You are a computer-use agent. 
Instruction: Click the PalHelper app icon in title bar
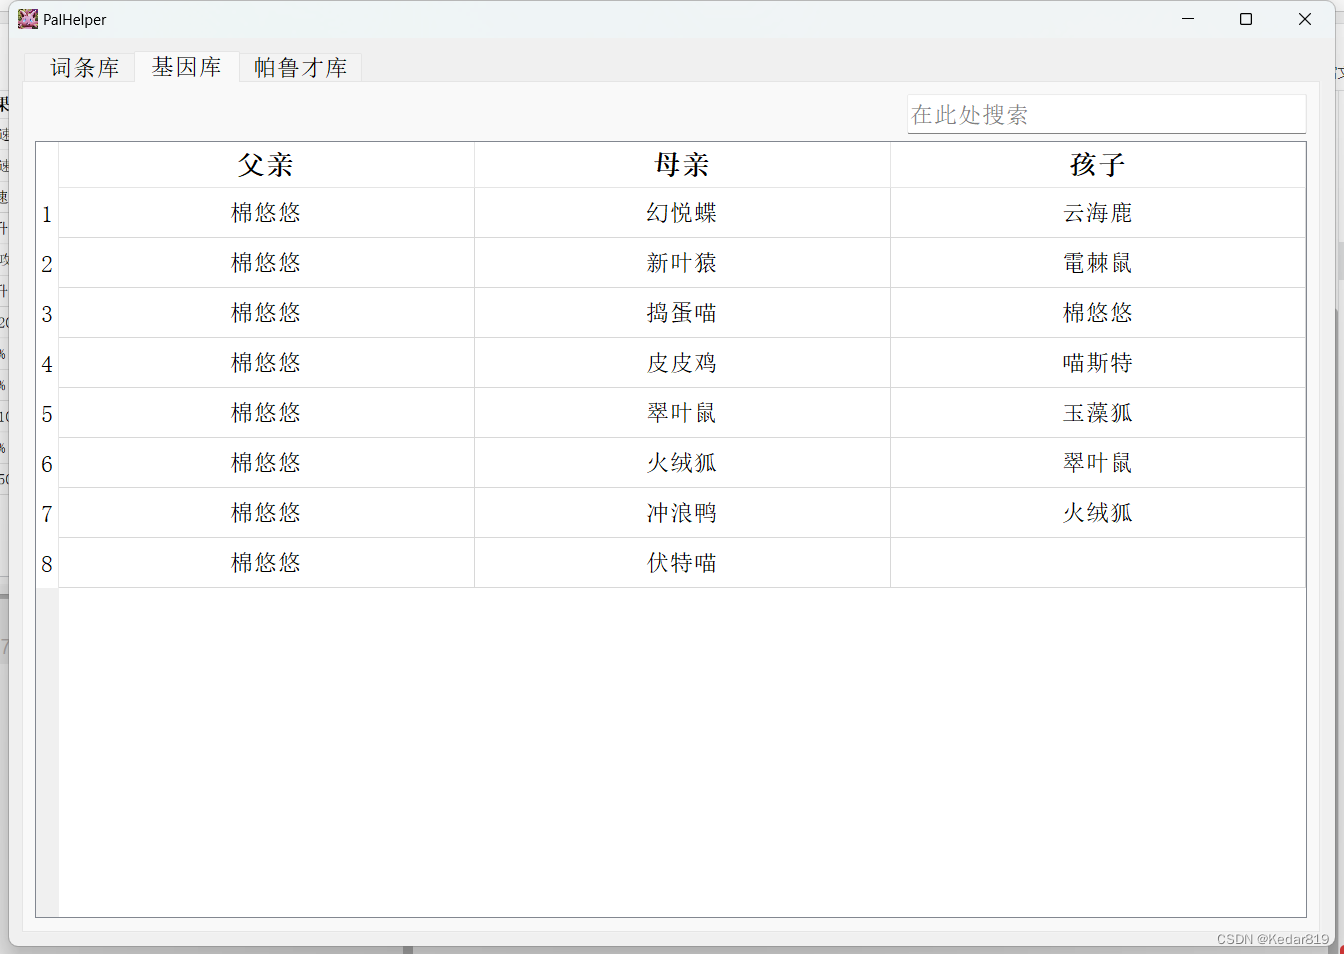point(28,19)
